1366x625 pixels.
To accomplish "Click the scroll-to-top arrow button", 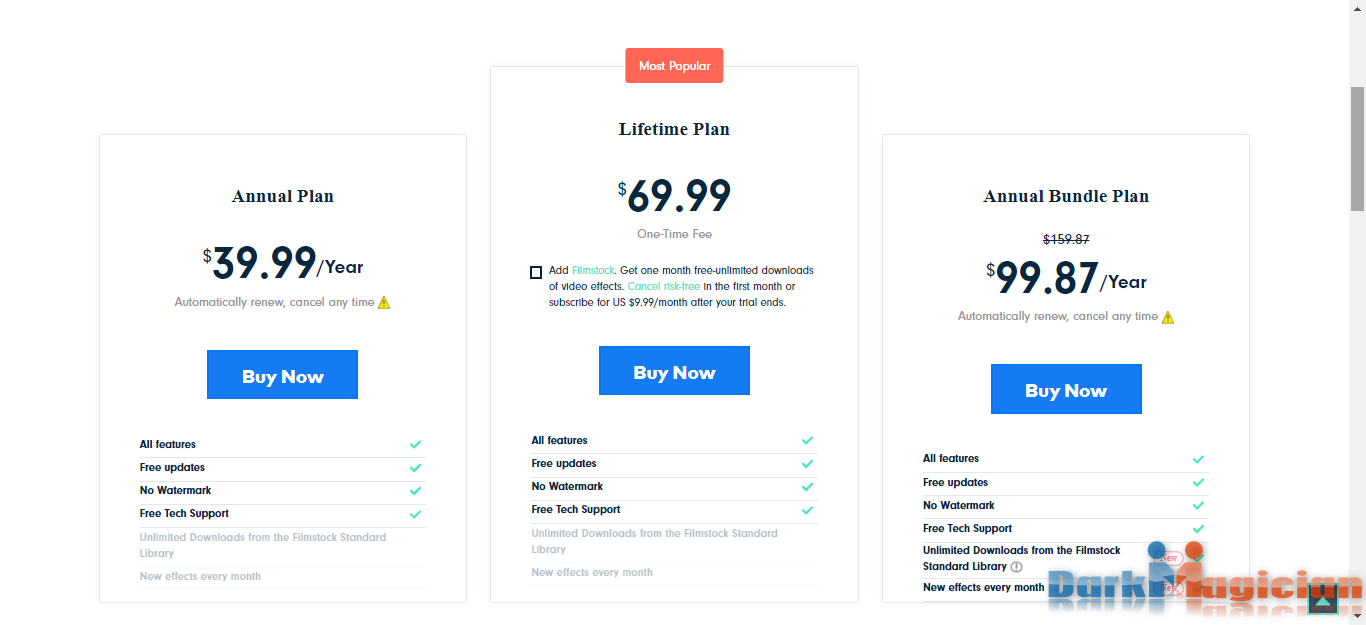I will click(1323, 599).
